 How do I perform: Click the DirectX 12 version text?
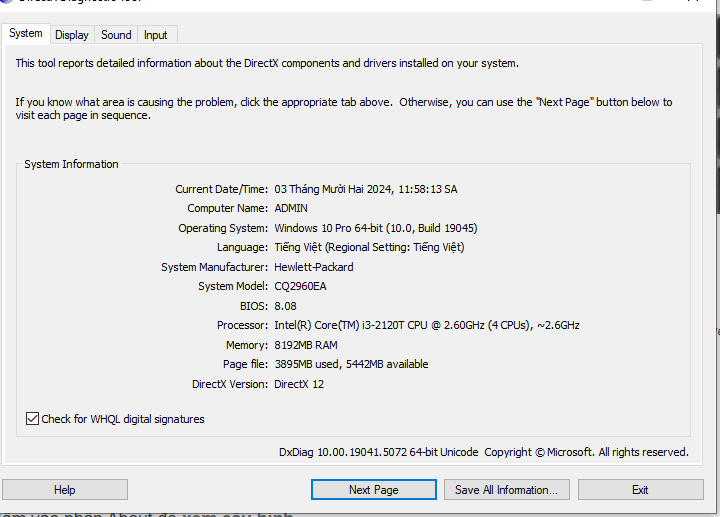(x=299, y=384)
